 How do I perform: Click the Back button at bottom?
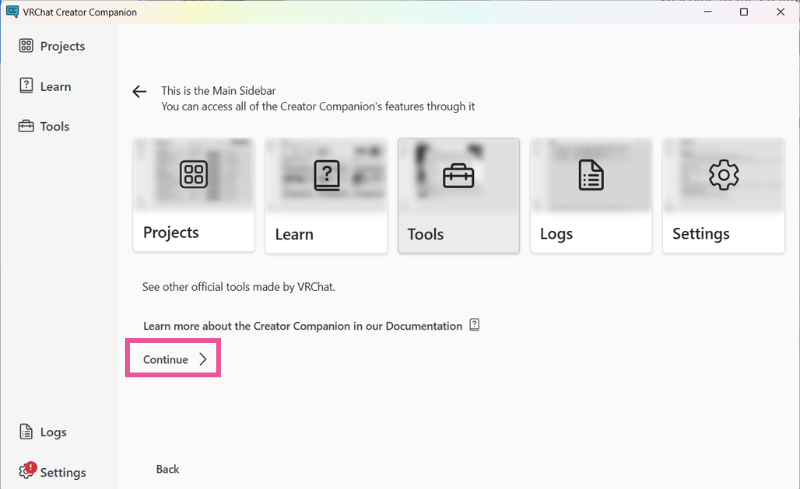(x=167, y=469)
